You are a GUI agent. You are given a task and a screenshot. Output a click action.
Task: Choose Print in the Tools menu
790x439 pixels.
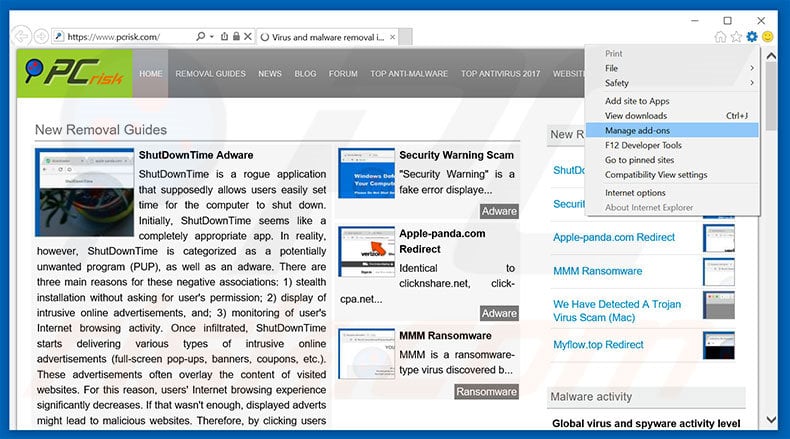672,53
